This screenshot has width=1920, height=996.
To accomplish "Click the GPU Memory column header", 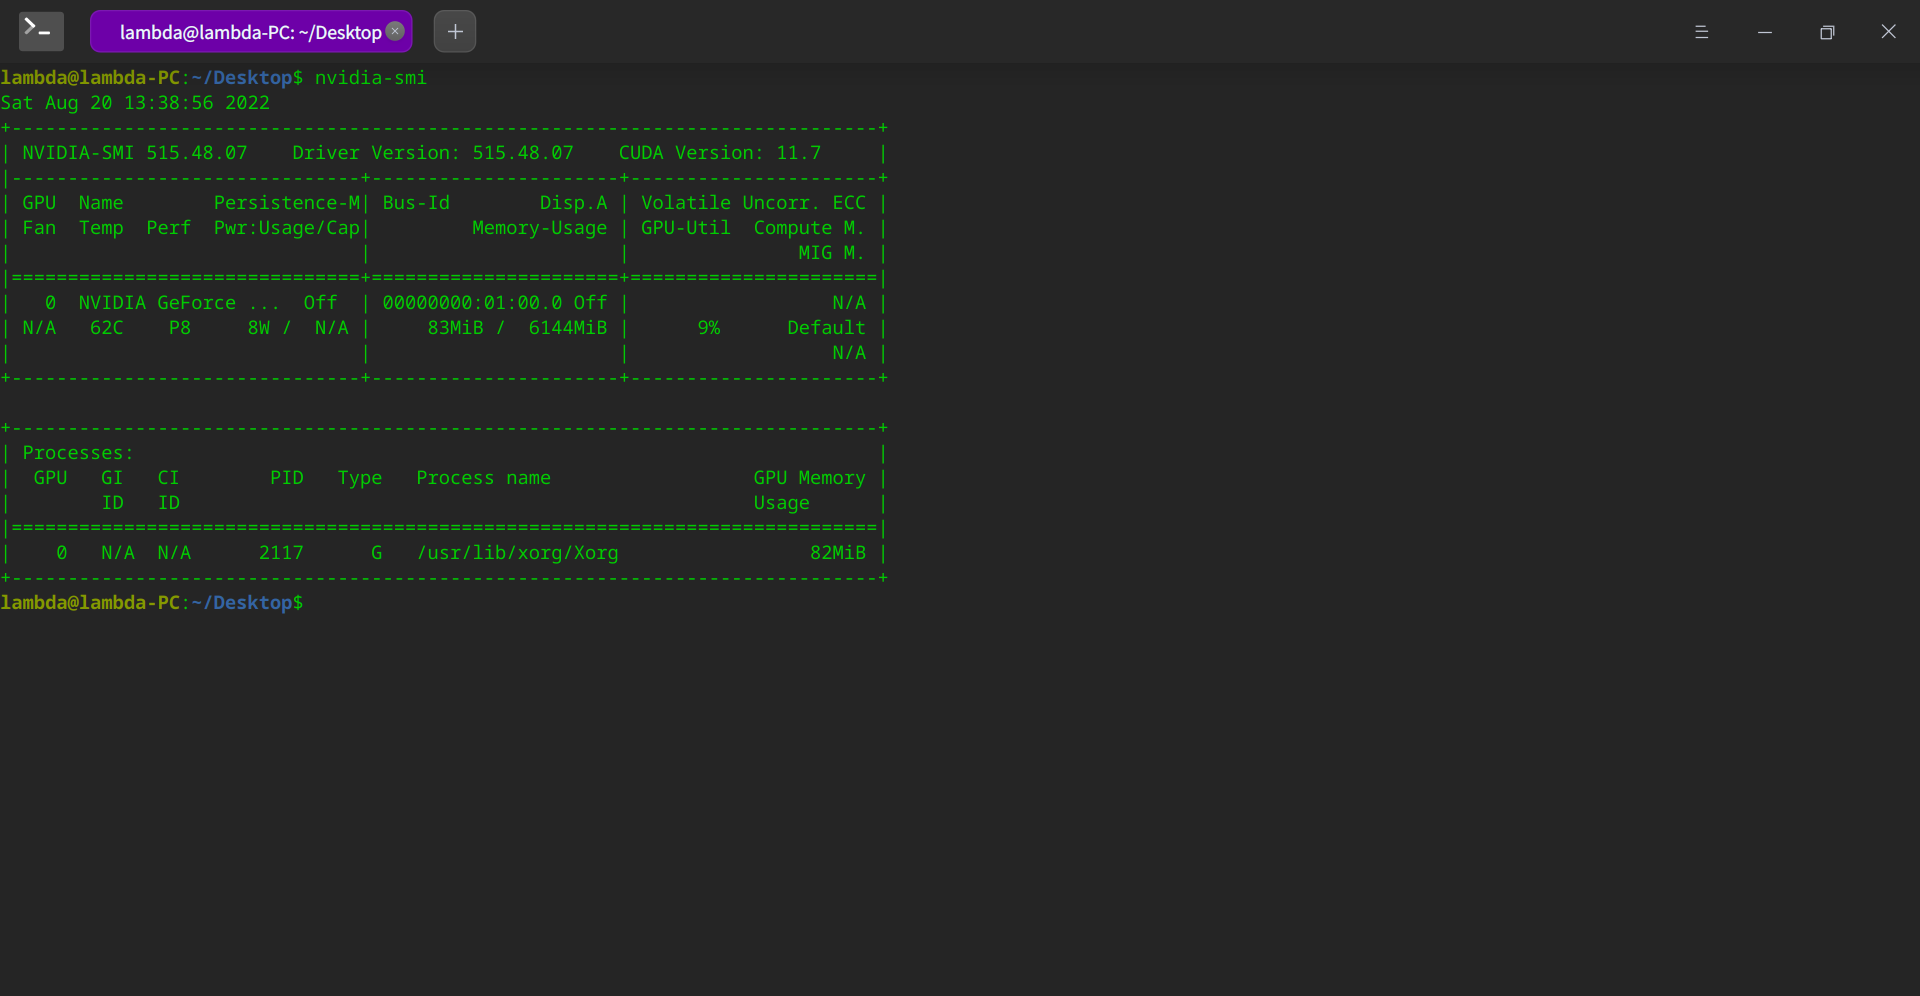I will (x=809, y=478).
